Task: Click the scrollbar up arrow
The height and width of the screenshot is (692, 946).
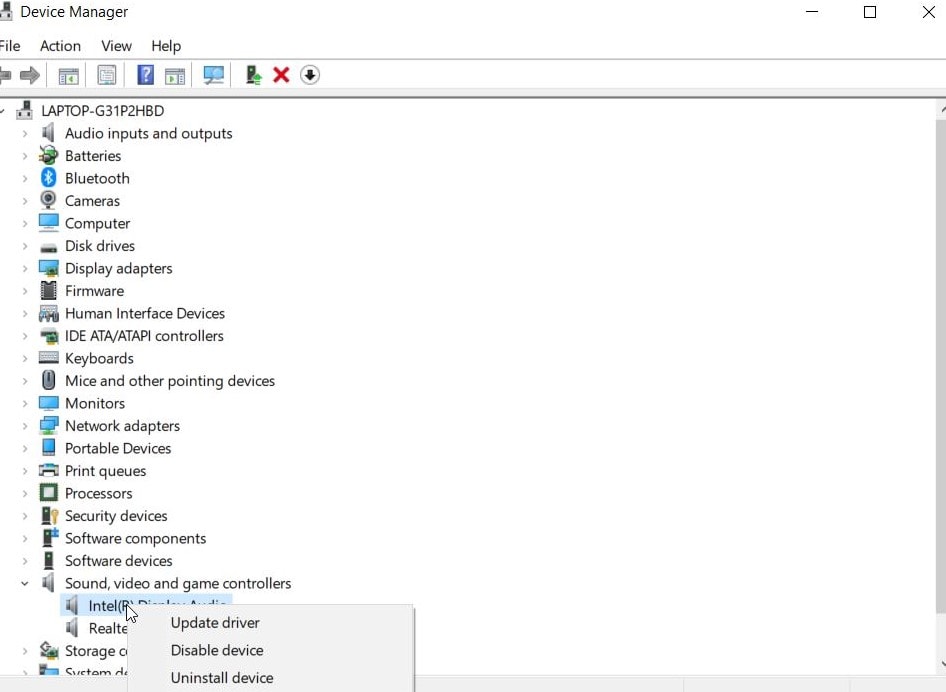Action: [x=941, y=110]
